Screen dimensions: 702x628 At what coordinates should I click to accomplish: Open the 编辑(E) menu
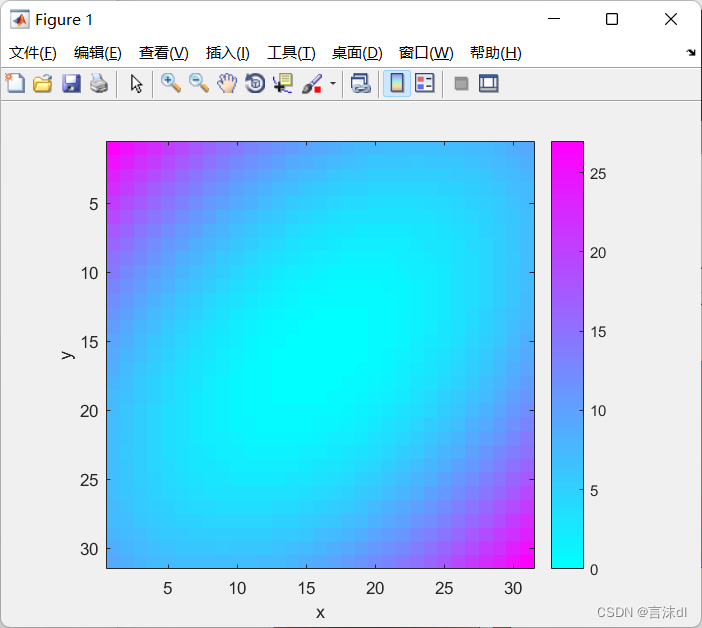pos(98,53)
